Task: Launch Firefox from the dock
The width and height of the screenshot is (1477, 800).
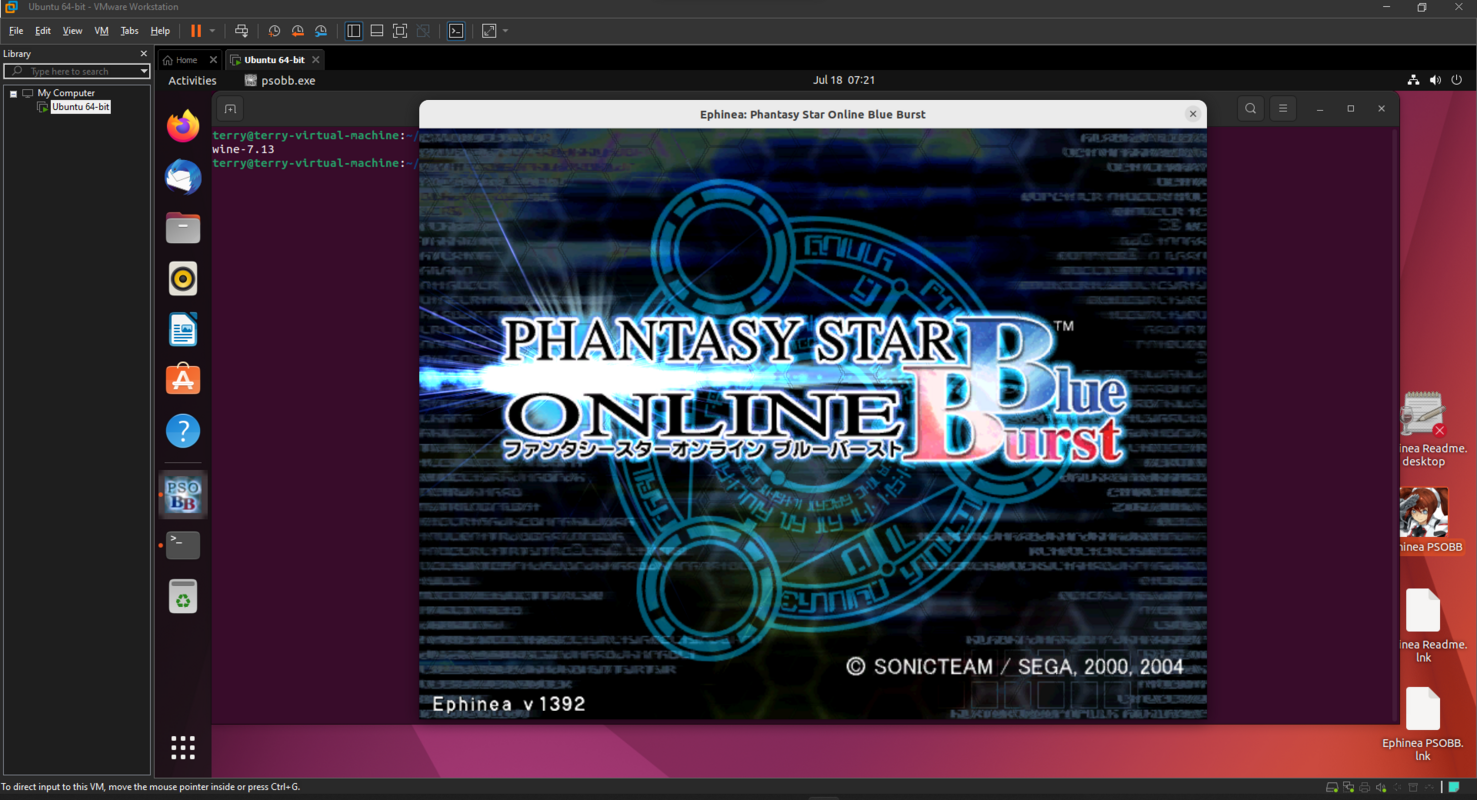Action: click(183, 126)
